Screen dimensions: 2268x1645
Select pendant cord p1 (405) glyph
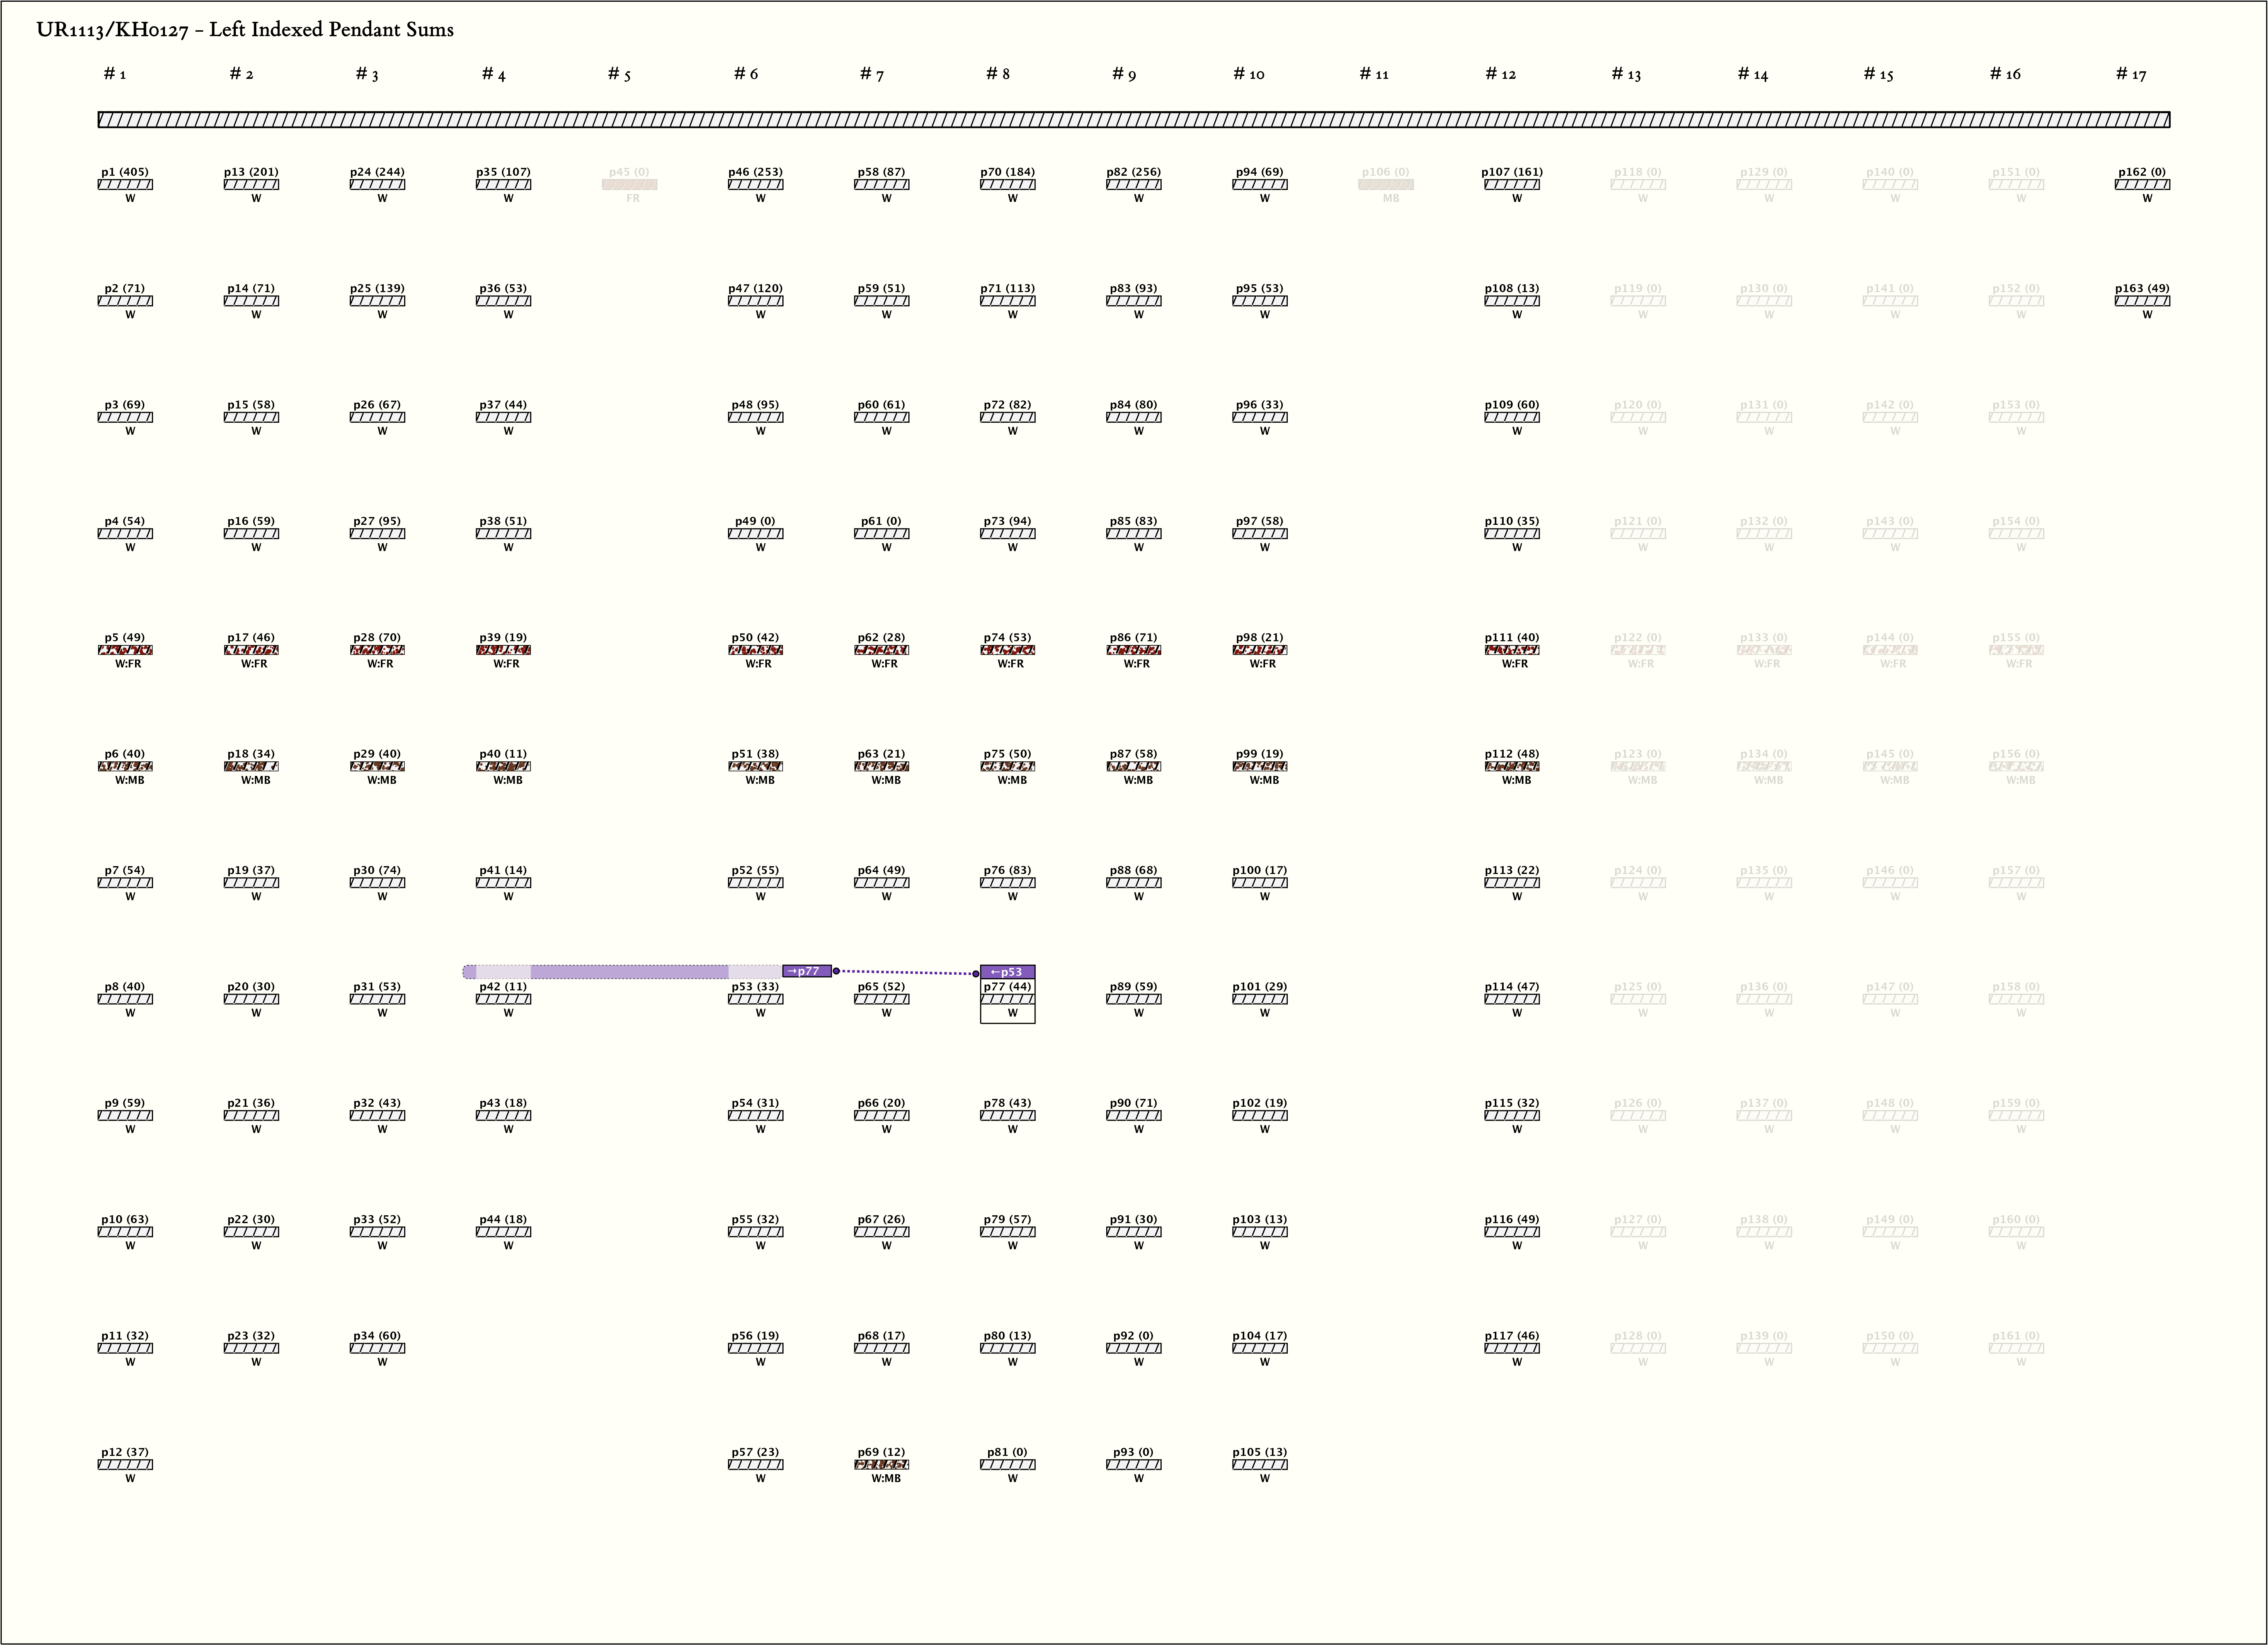(x=125, y=184)
